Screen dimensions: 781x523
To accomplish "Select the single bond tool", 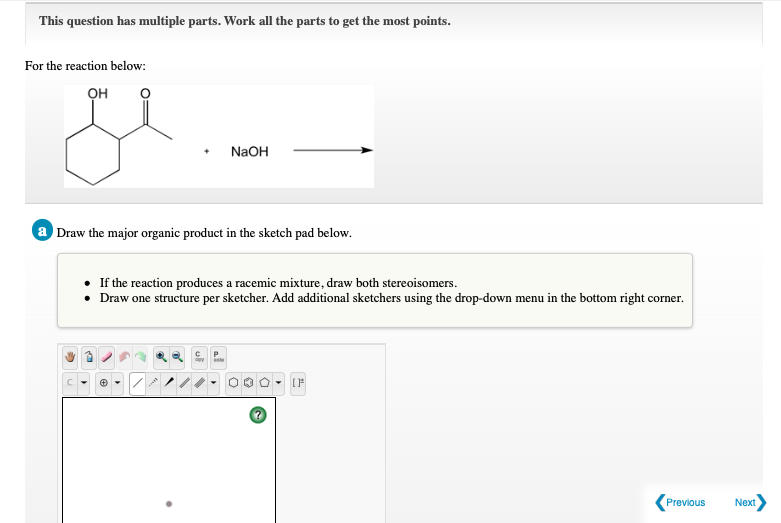I will point(137,383).
